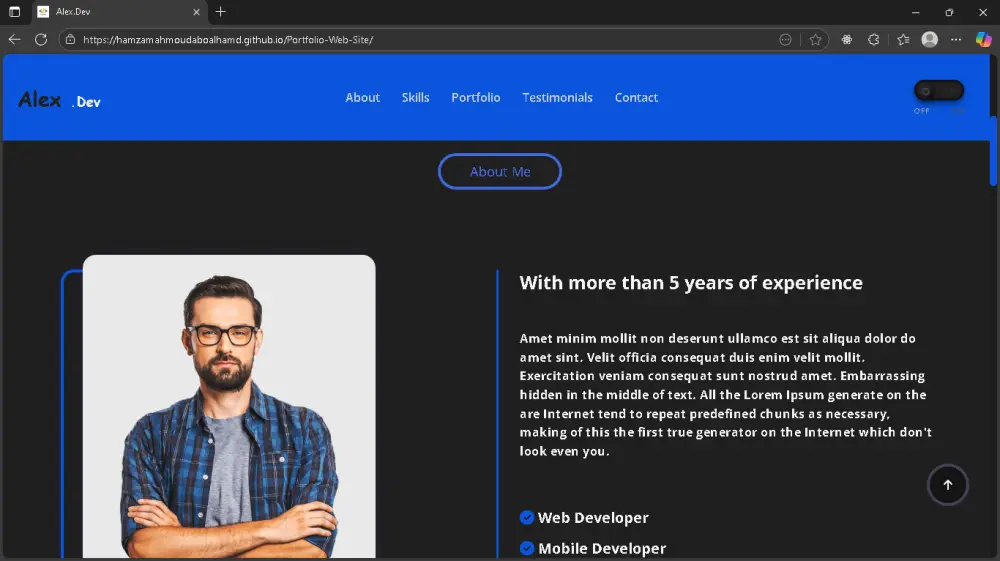Toggle the dark mode OFF/ON switch
Screen dimensions: 1000x561
(939, 91)
